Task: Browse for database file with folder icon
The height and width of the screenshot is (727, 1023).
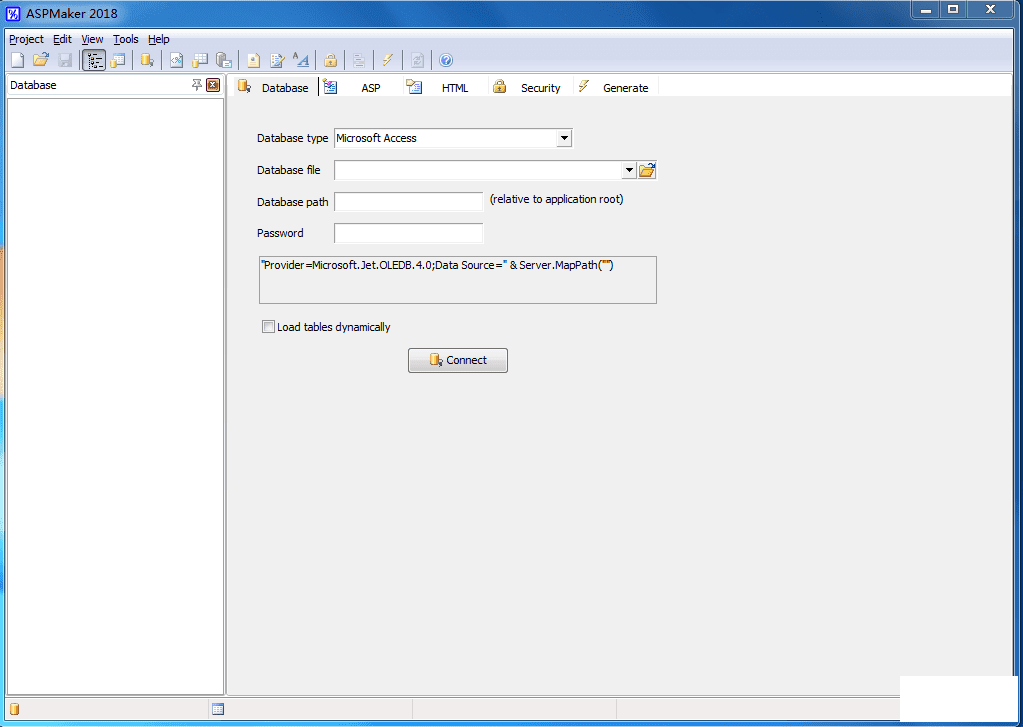Action: coord(647,170)
